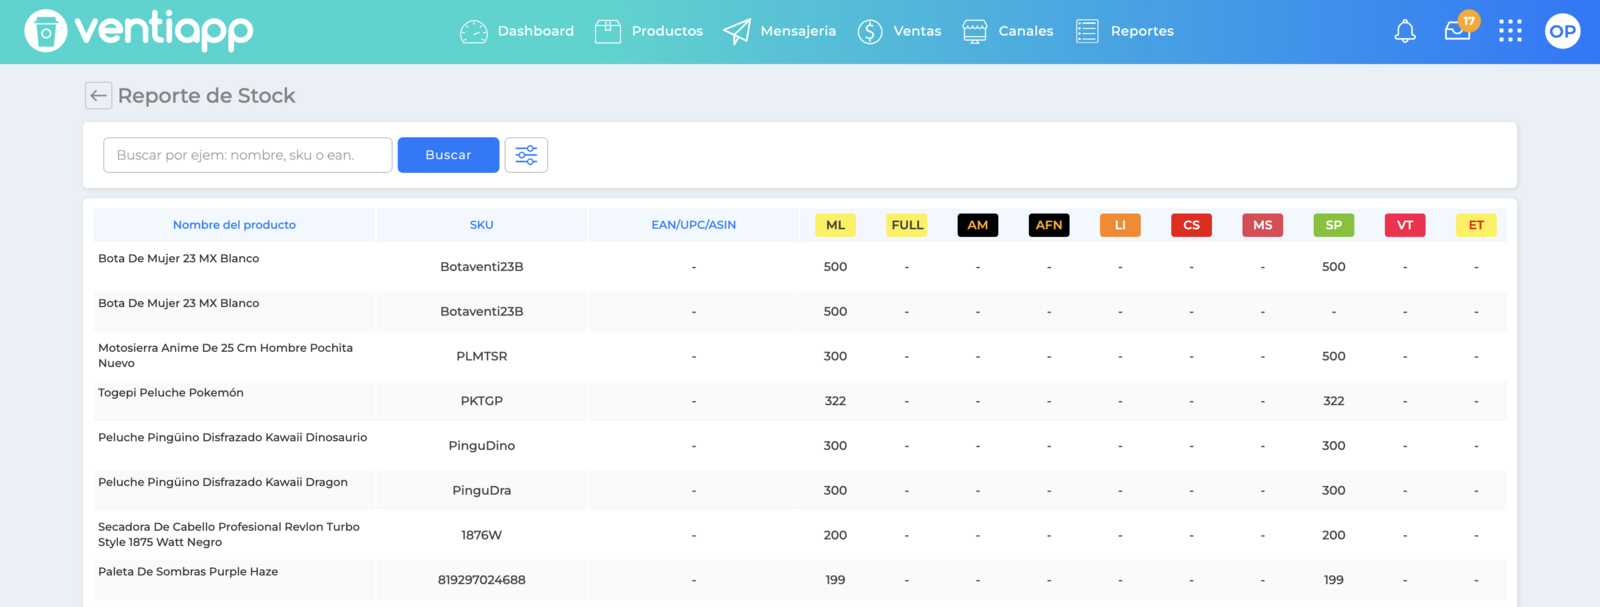1600x607 pixels.
Task: Click the SKU column header
Action: point(481,225)
